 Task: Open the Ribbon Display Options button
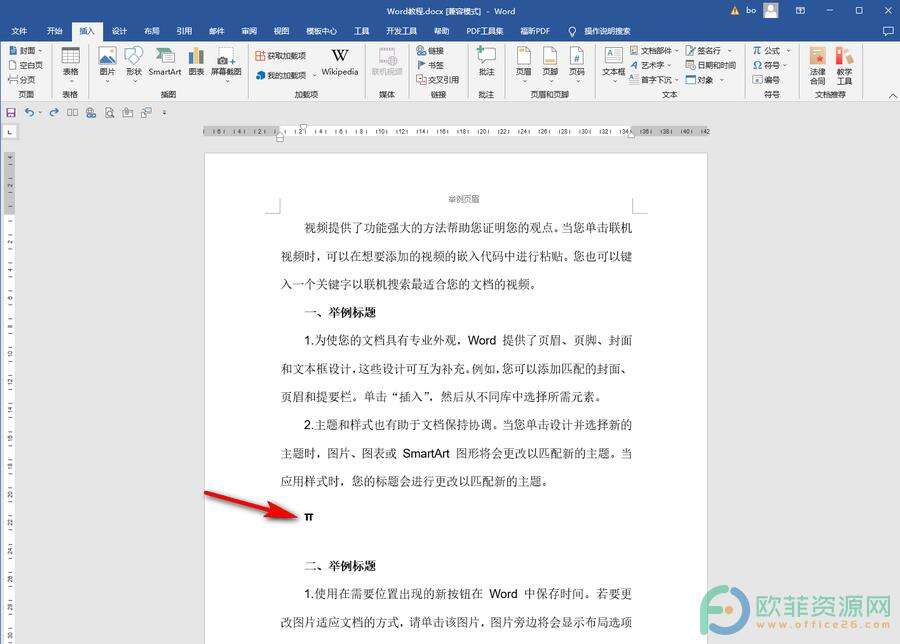[x=800, y=10]
